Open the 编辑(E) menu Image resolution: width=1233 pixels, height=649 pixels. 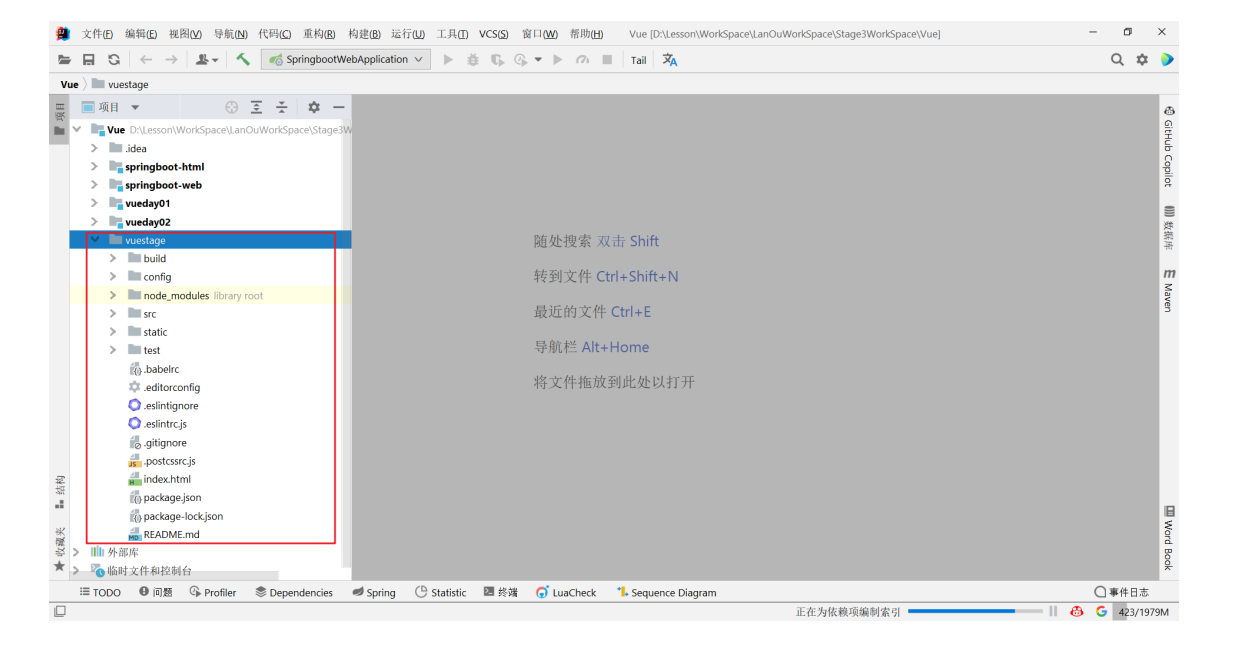pos(141,34)
